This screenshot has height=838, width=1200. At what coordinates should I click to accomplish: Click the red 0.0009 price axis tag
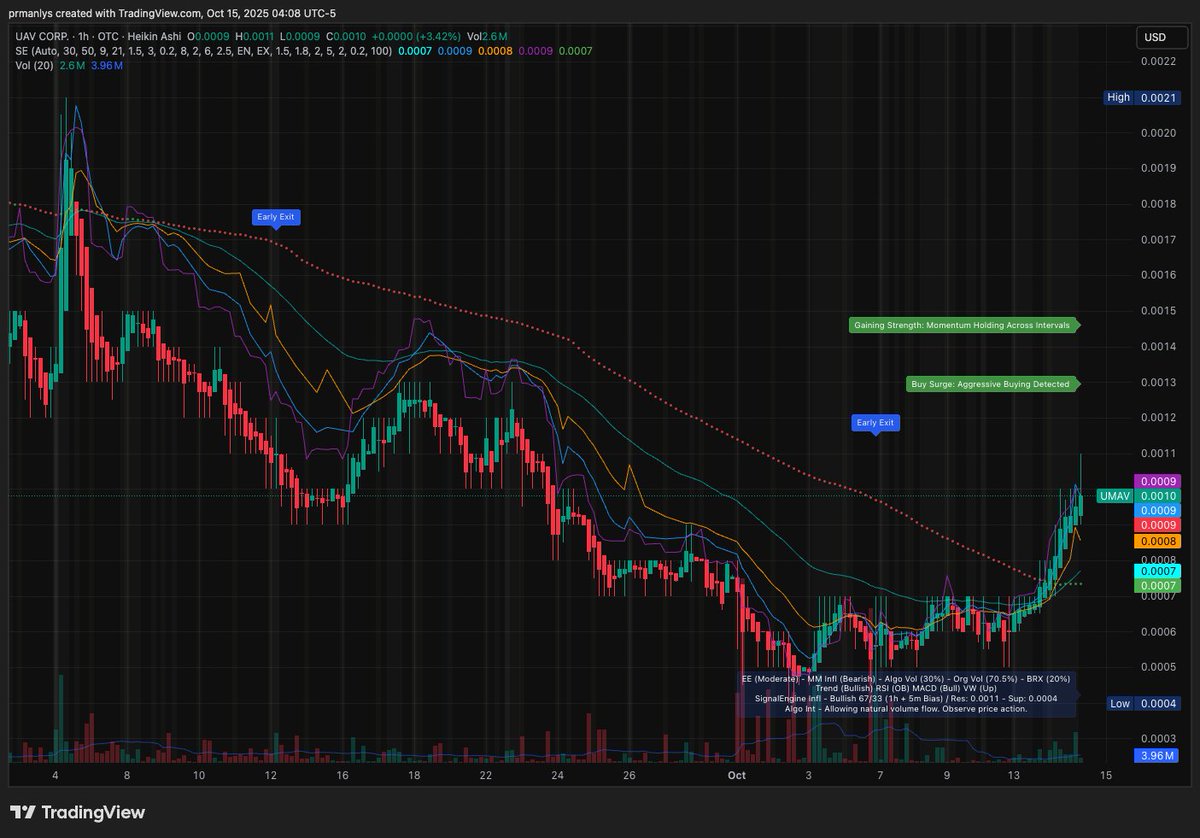coord(1158,525)
